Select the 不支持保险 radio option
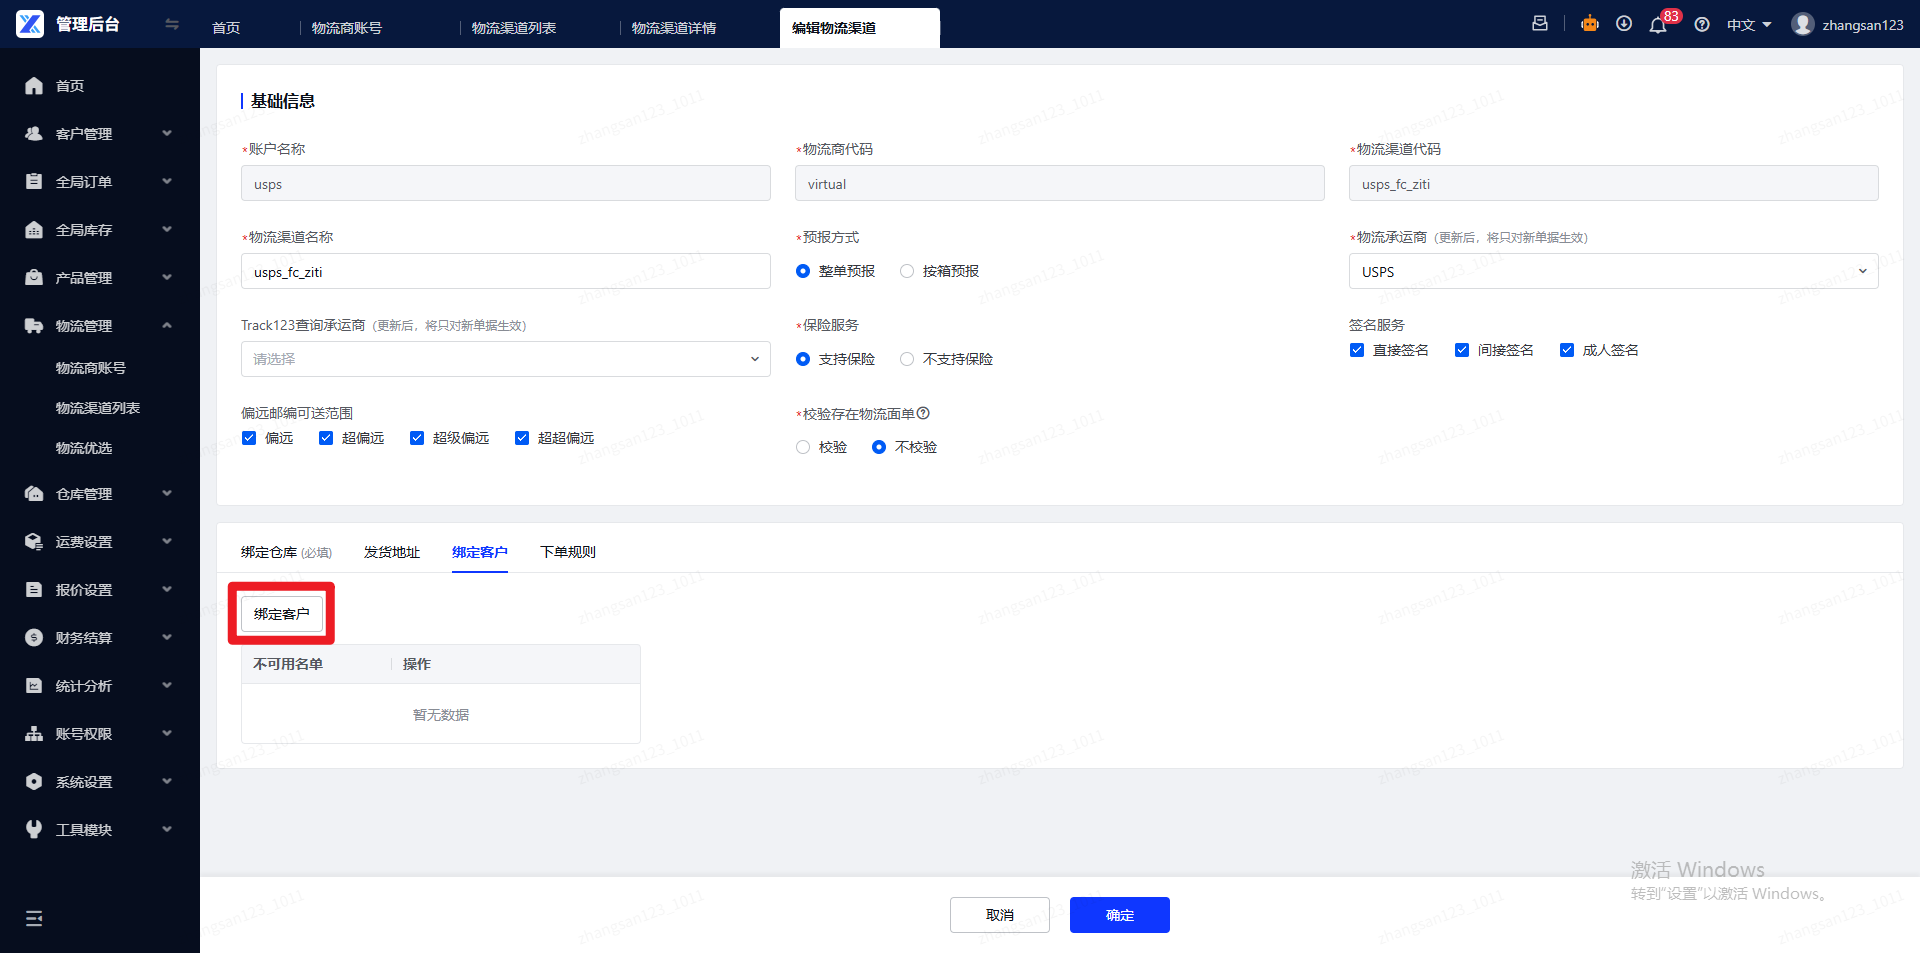 [907, 359]
